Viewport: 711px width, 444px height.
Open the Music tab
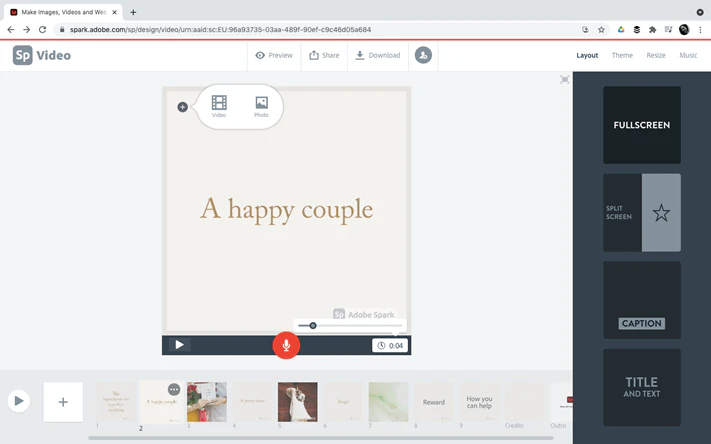coord(688,55)
